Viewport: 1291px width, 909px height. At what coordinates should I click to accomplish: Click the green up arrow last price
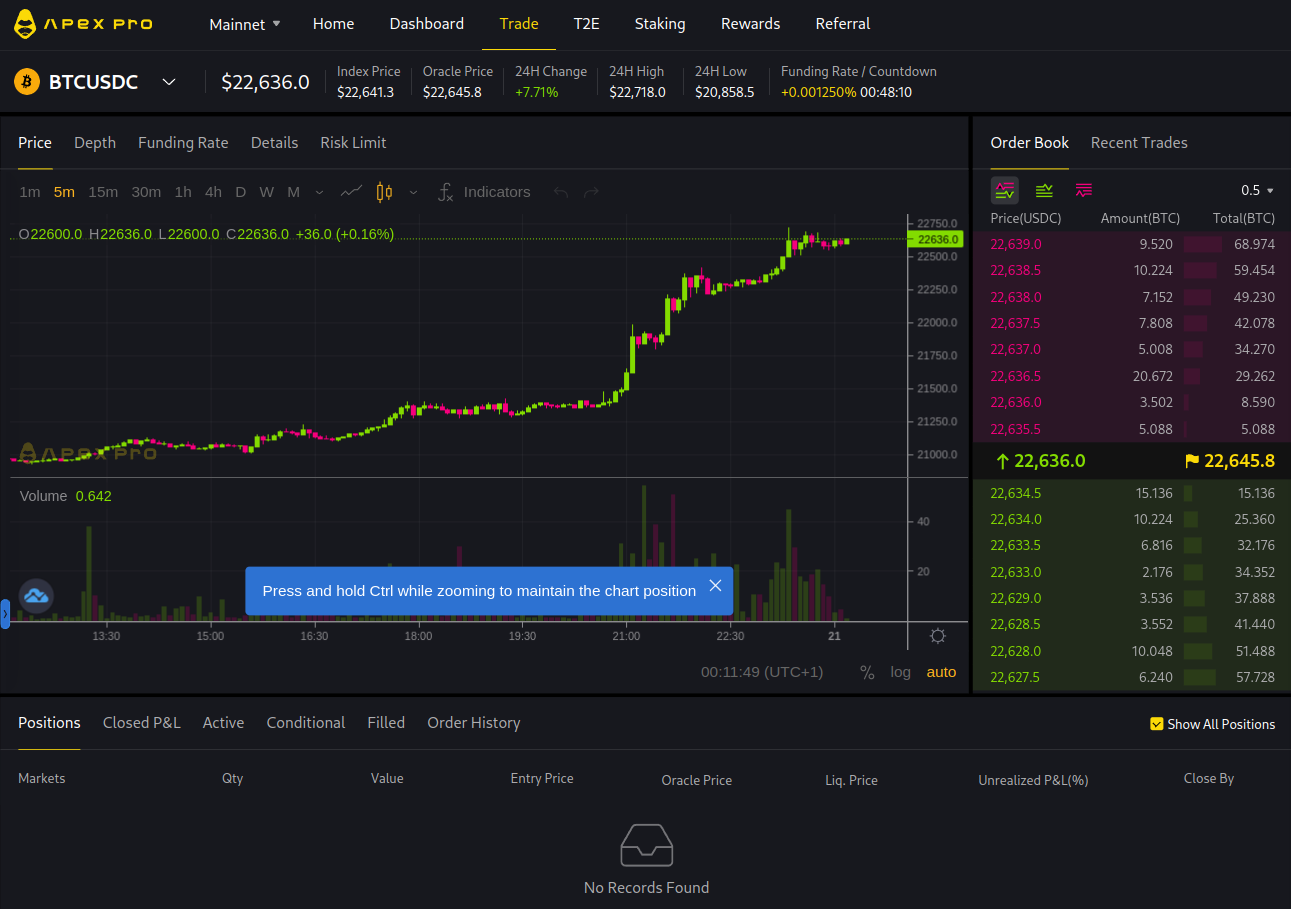[x=1002, y=461]
